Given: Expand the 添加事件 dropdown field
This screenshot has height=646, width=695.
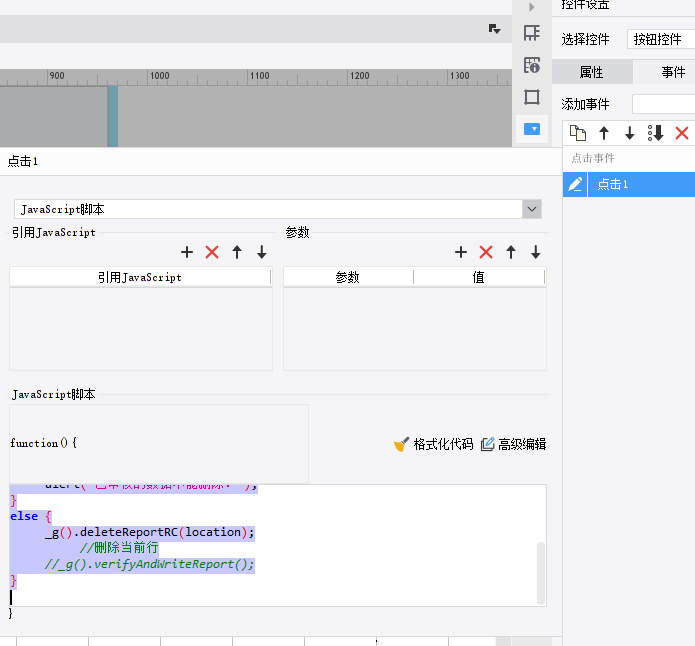Looking at the screenshot, I should click(664, 104).
